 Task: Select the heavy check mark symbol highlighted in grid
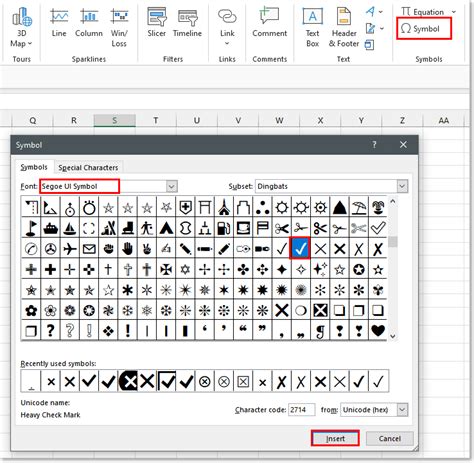pyautogui.click(x=301, y=248)
